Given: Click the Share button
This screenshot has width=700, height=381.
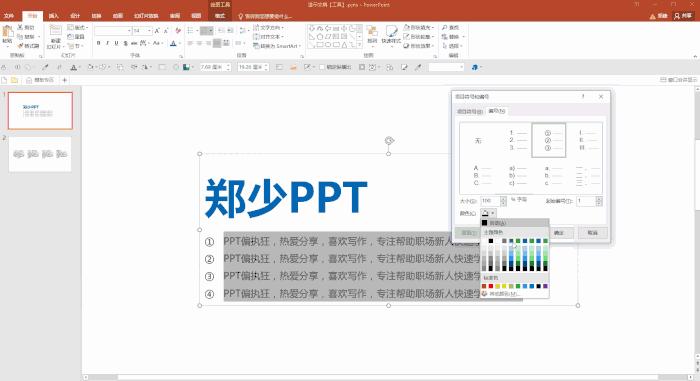Looking at the screenshot, I should [x=683, y=16].
